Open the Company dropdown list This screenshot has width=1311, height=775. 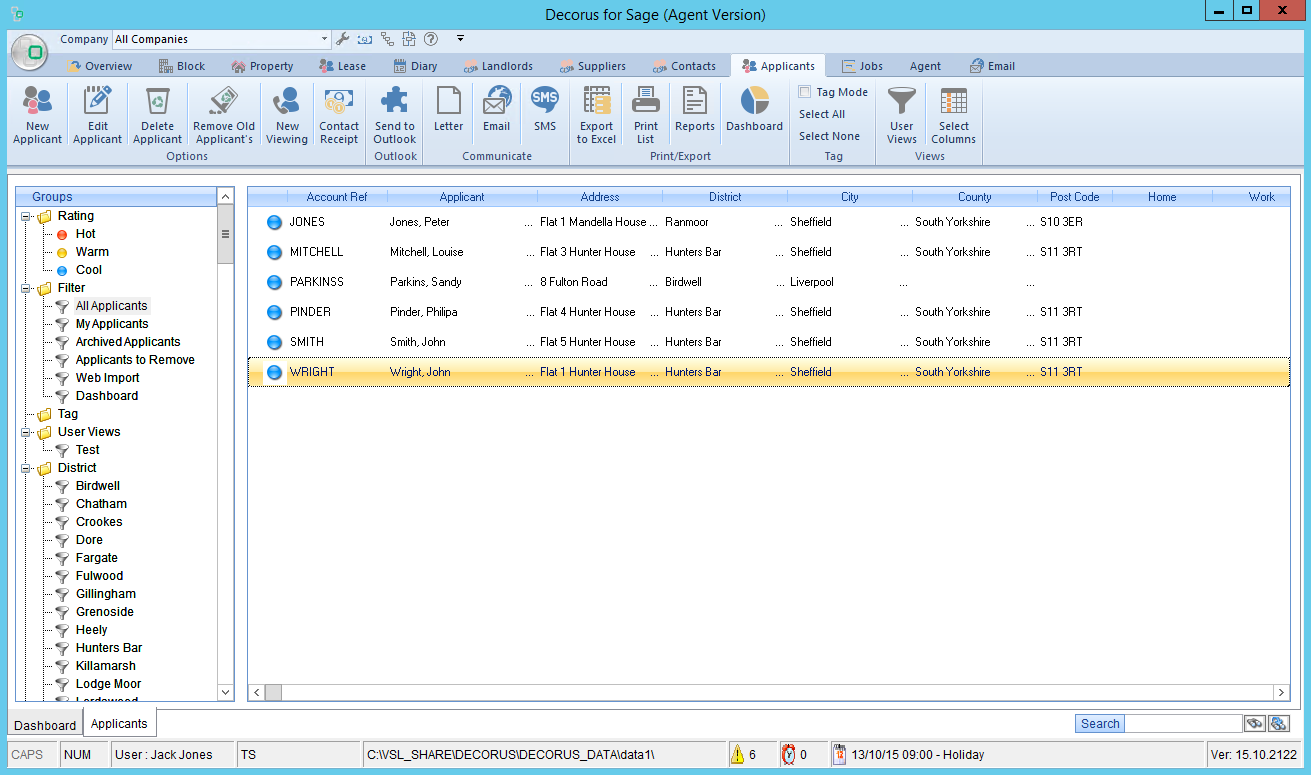point(324,39)
